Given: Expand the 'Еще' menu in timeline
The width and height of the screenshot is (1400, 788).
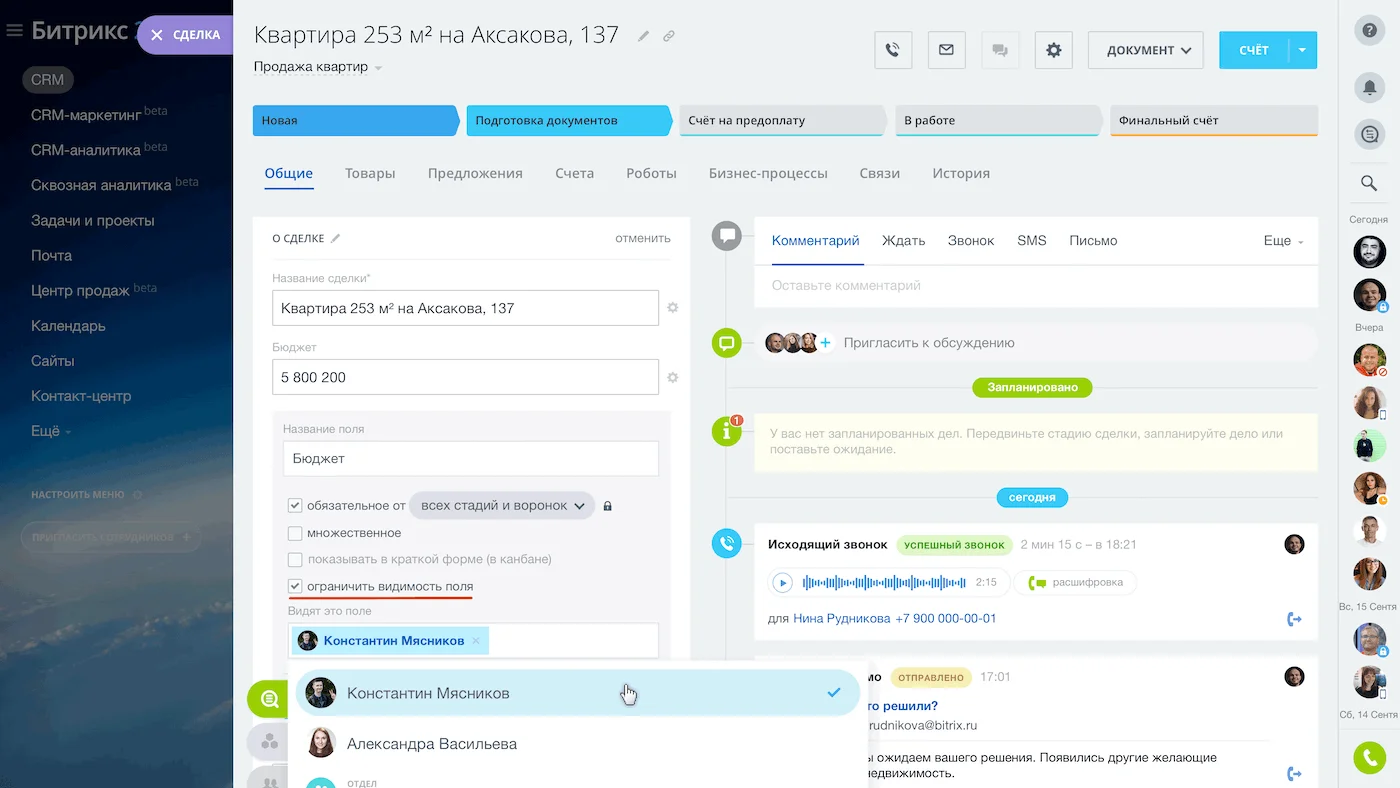Looking at the screenshot, I should point(1283,241).
